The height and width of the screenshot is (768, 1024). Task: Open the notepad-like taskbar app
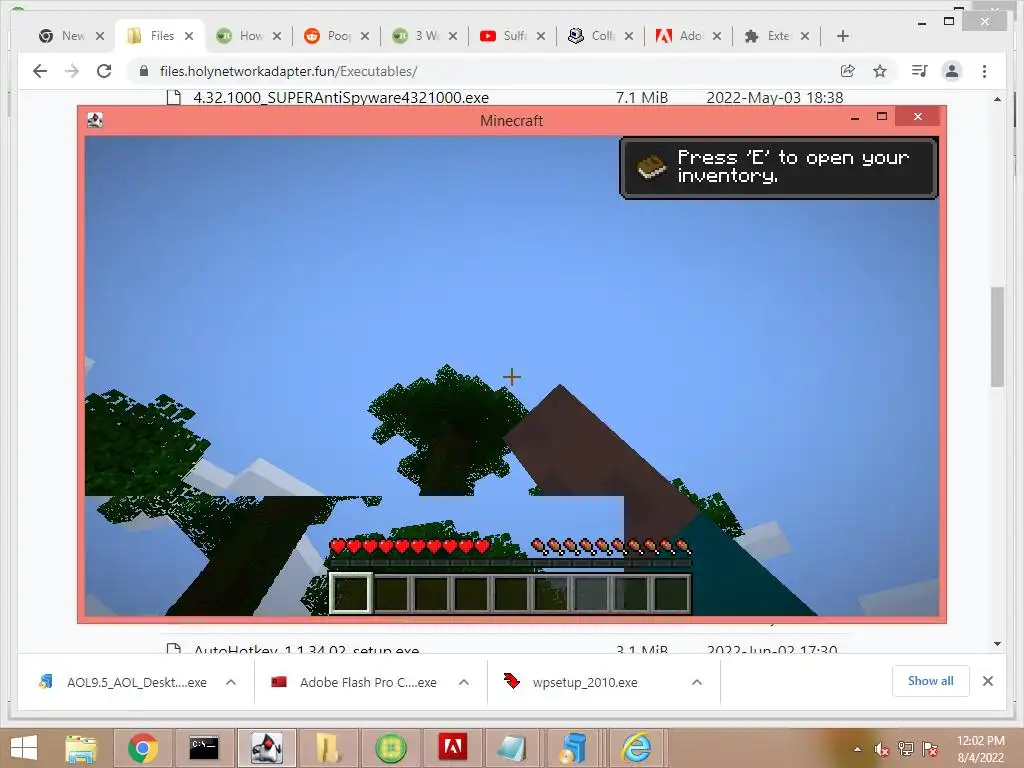coord(512,748)
